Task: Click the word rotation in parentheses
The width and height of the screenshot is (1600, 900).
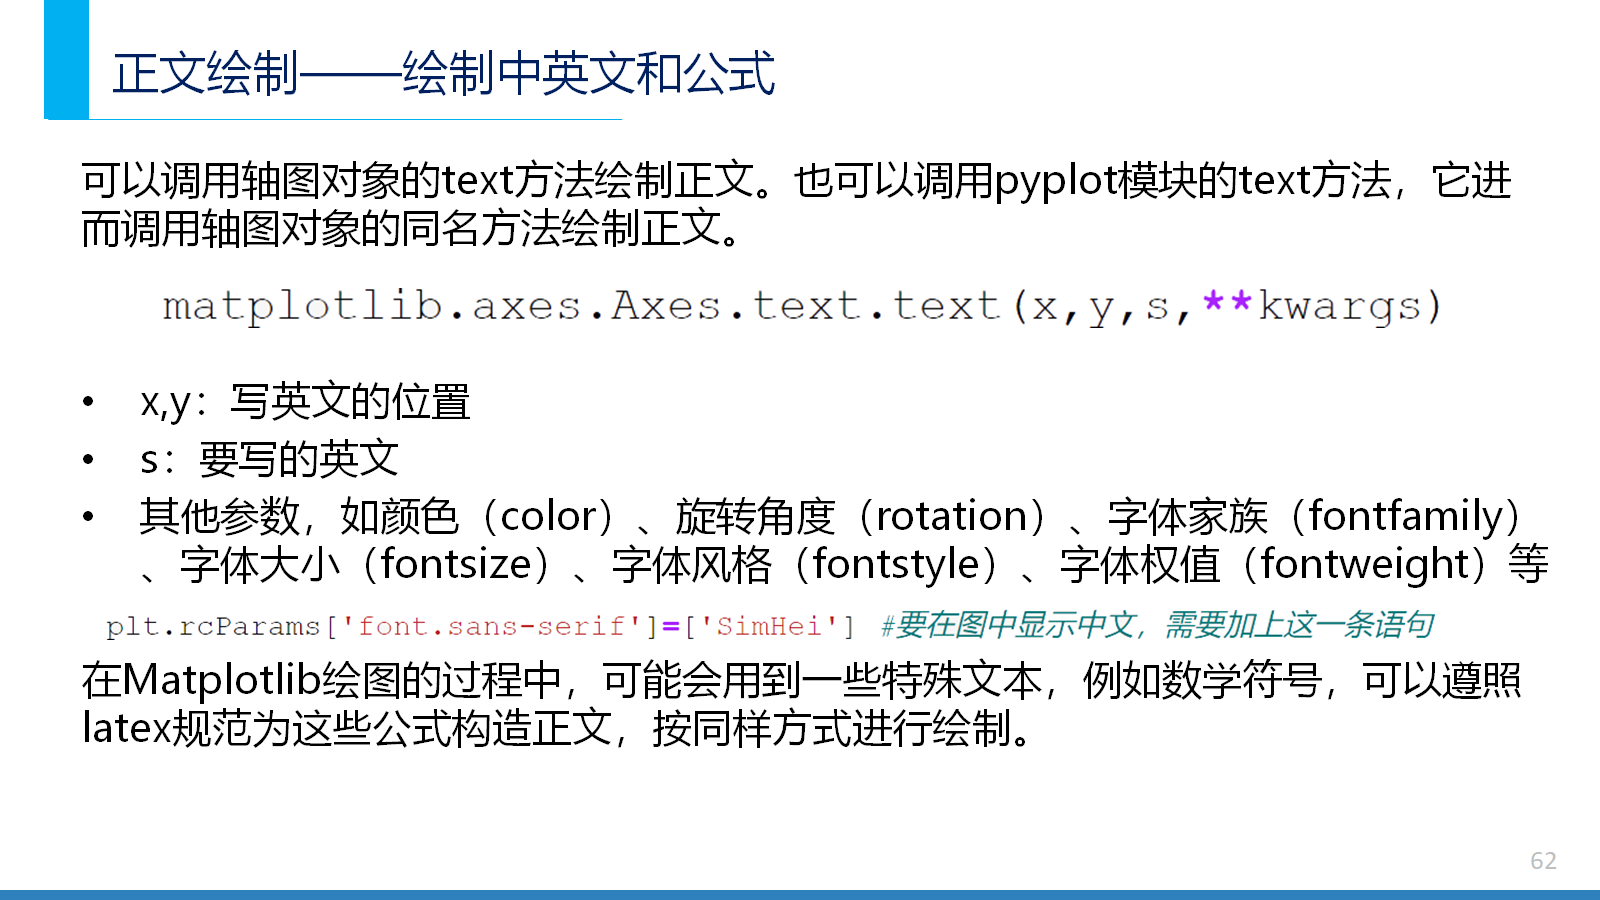Action: (952, 517)
